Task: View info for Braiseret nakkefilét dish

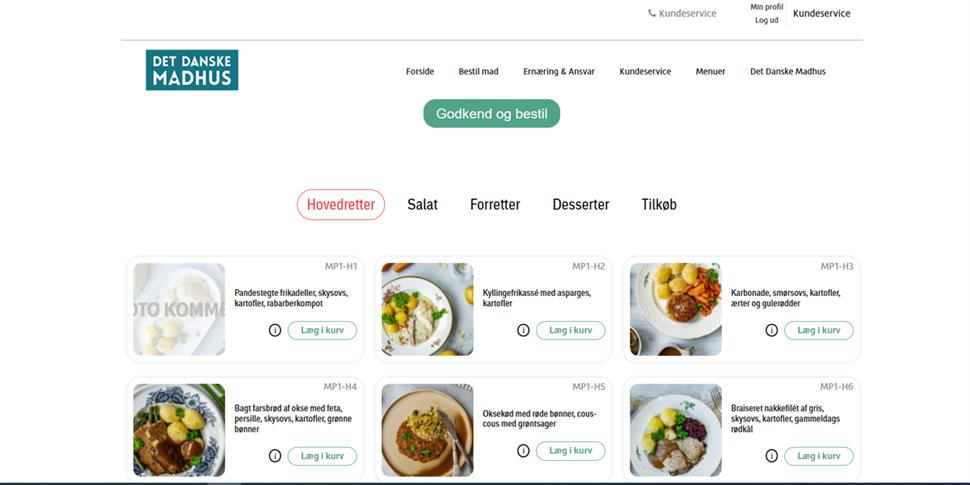Action: [771, 456]
